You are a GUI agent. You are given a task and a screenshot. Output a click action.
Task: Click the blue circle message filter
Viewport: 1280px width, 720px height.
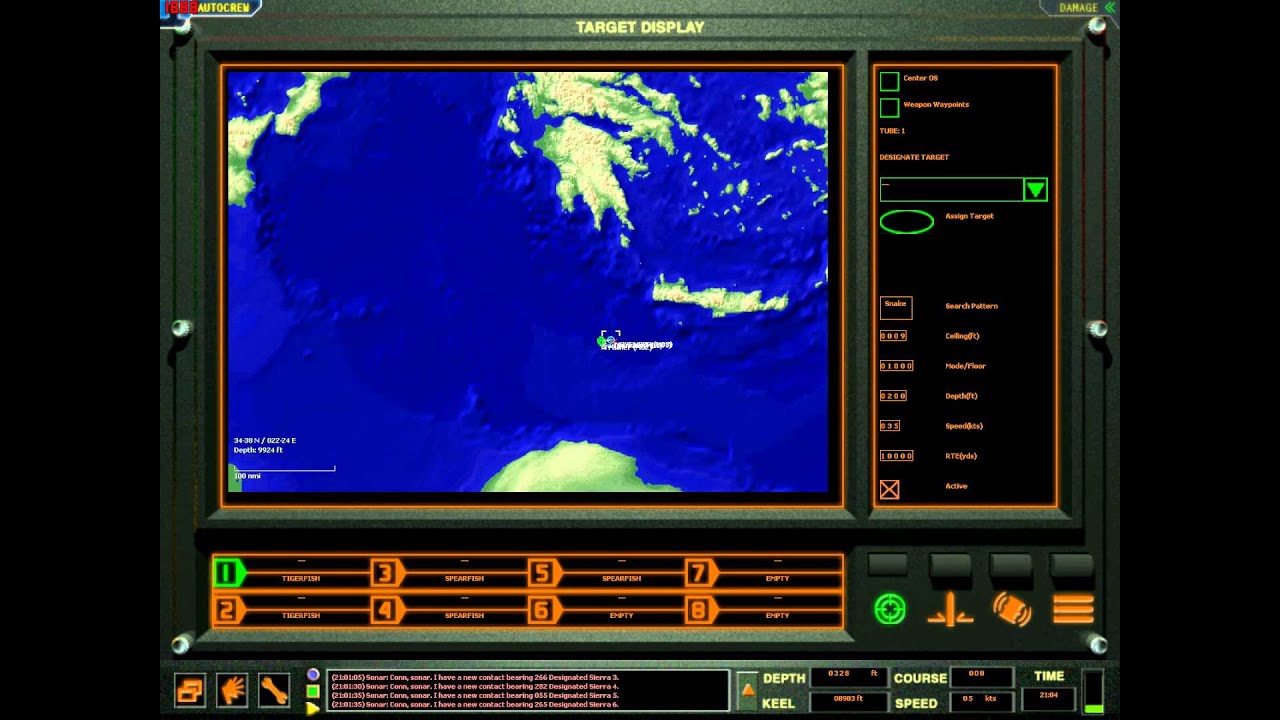[x=313, y=675]
